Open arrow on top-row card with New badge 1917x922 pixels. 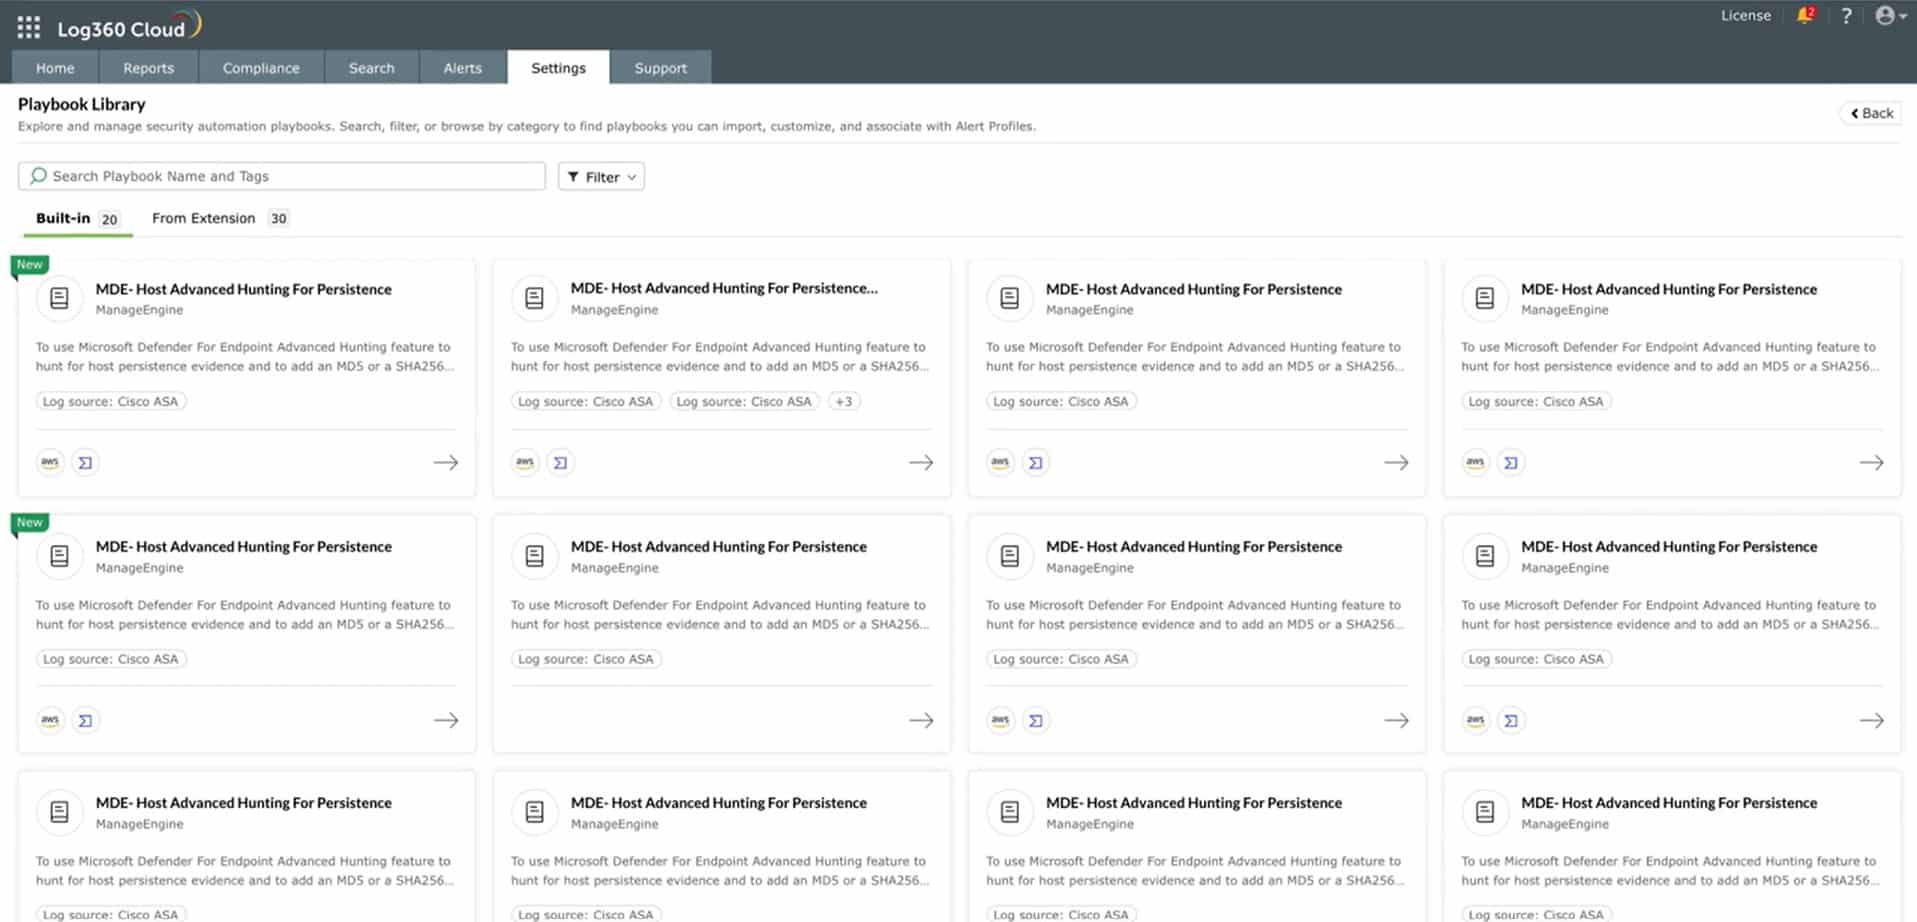tap(446, 462)
